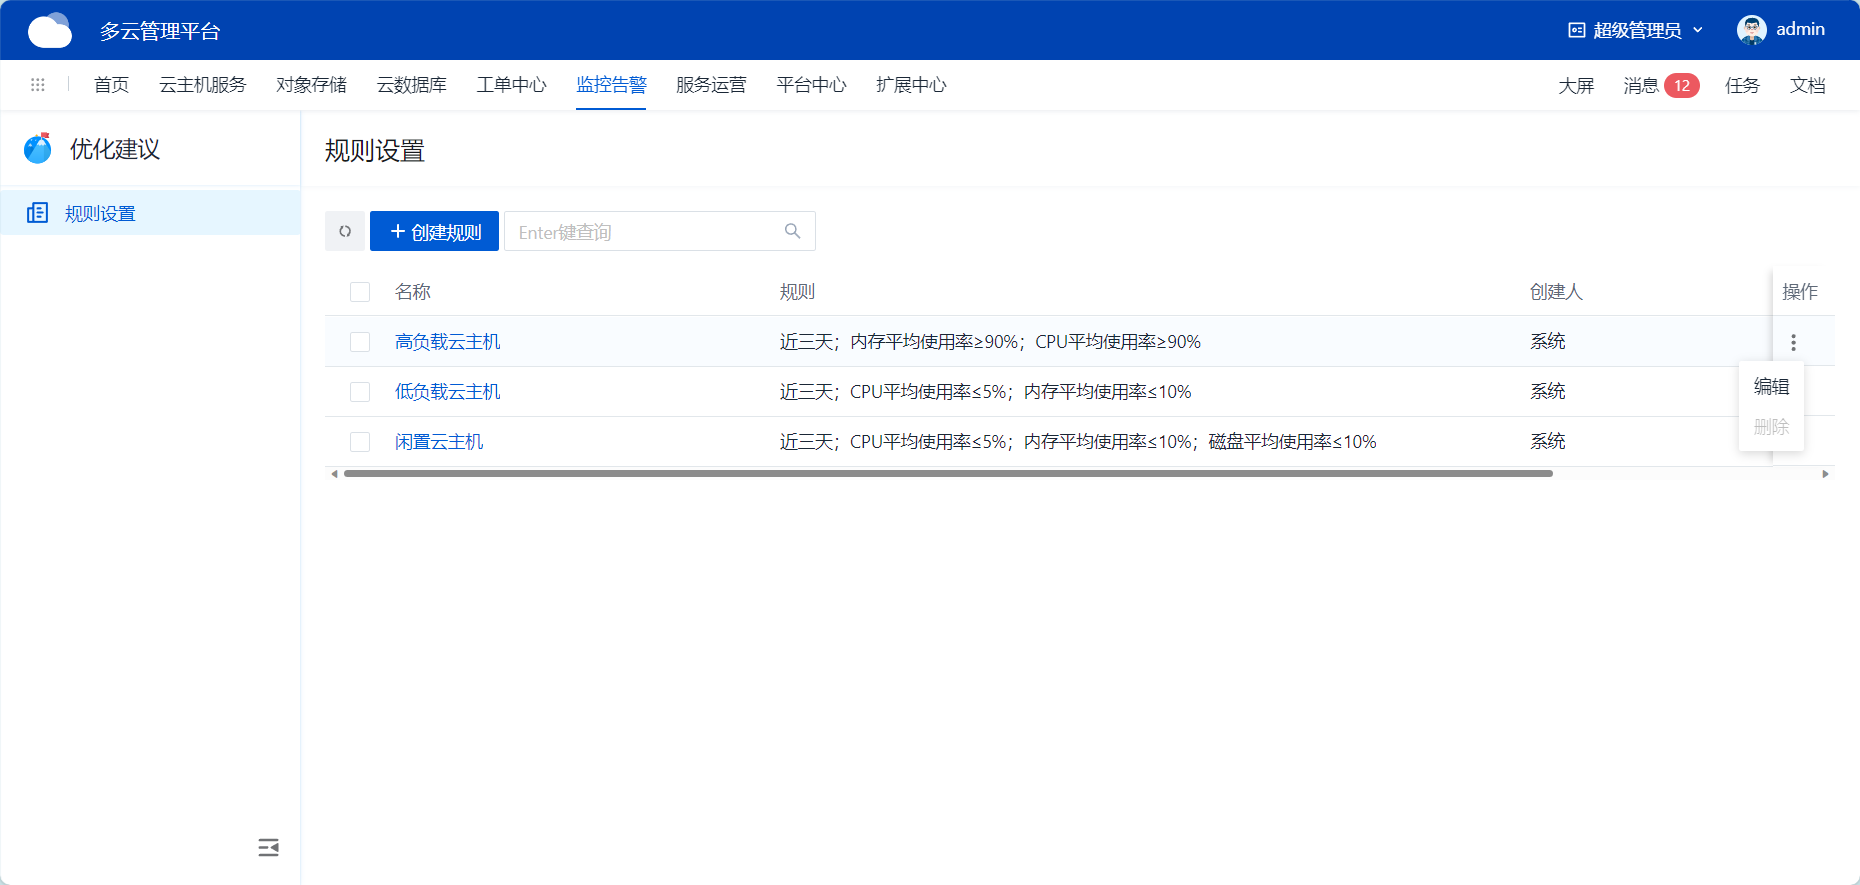The width and height of the screenshot is (1860, 885).
Task: Open the three-dot actions menu for 高负载云主机
Action: (x=1793, y=342)
